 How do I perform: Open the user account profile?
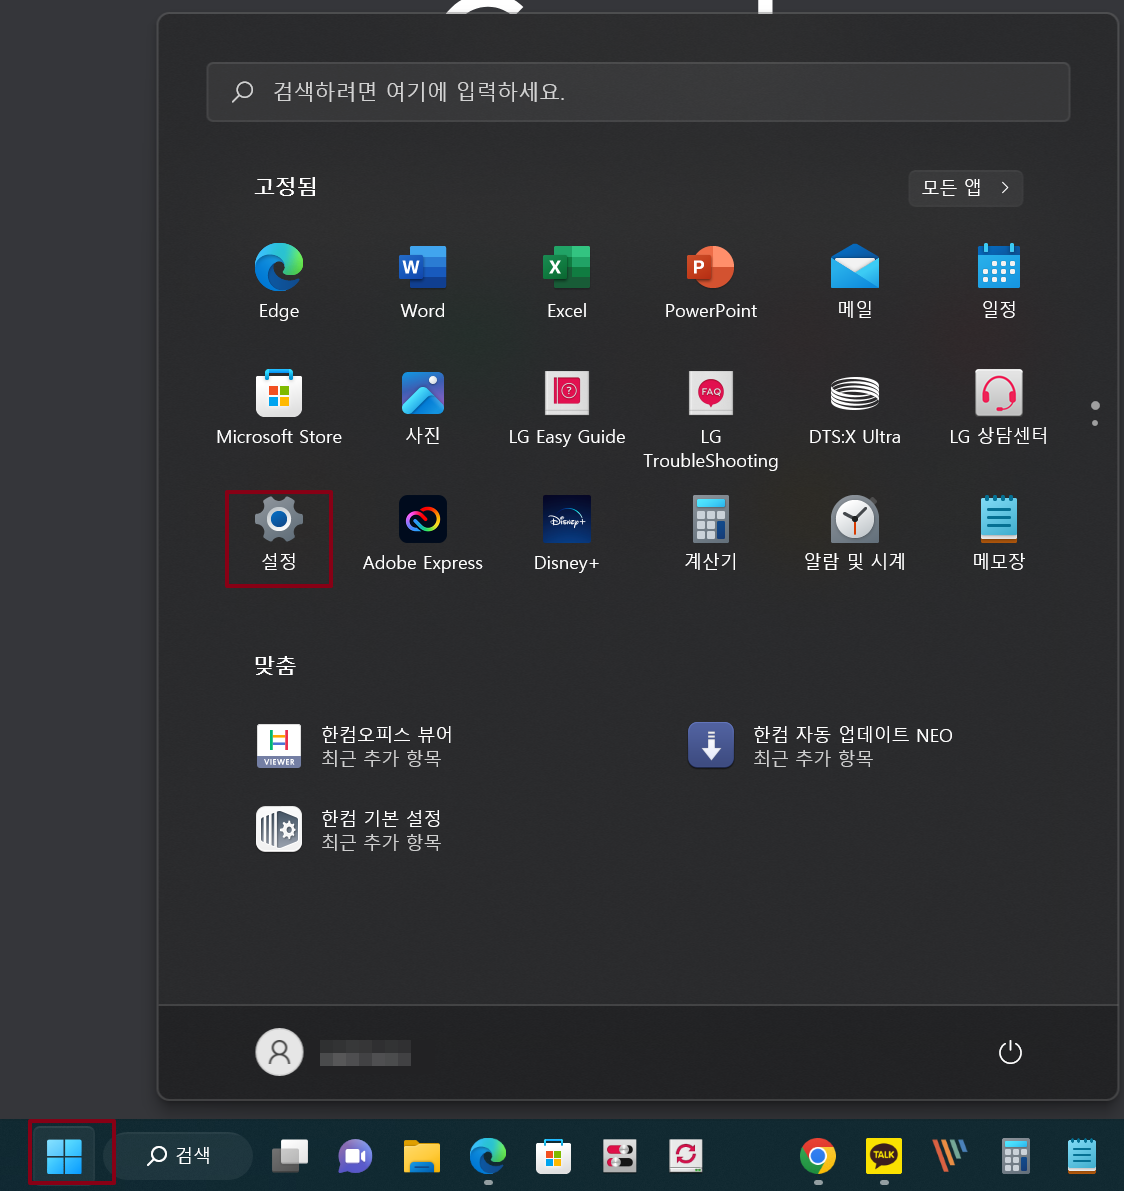333,1053
